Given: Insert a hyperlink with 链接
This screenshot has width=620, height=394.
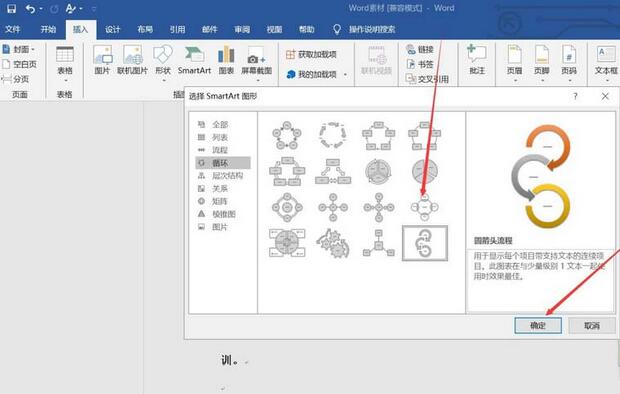Looking at the screenshot, I should (420, 49).
